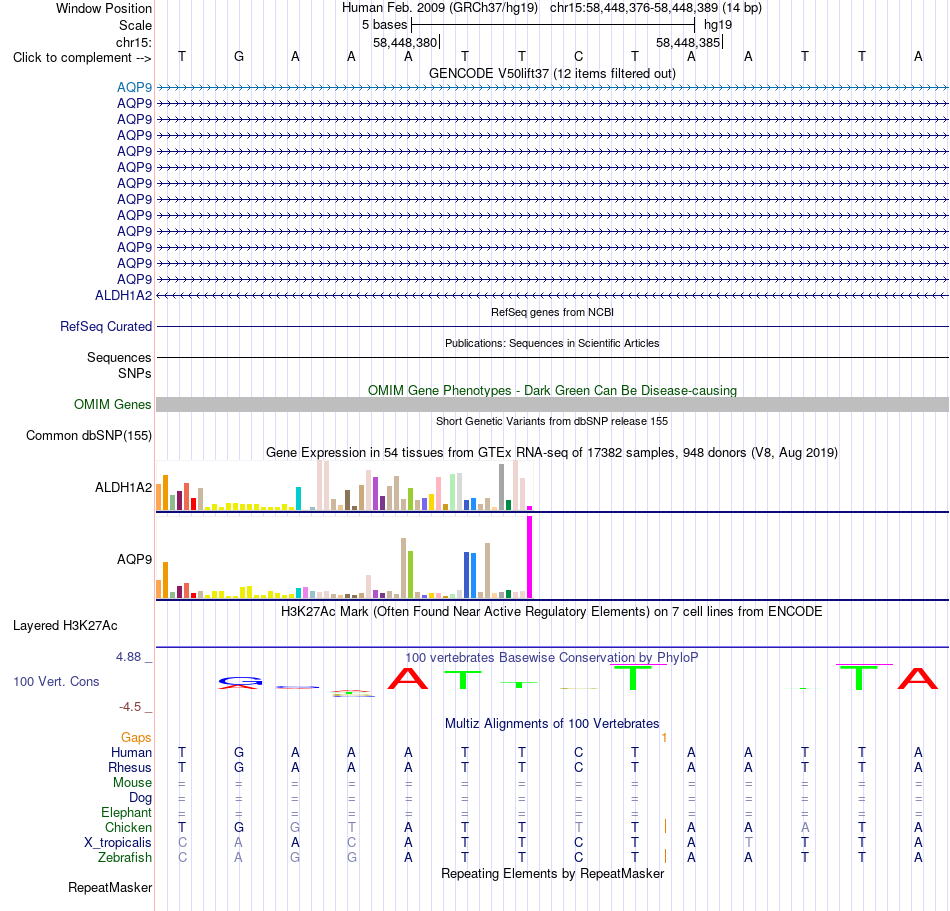
Task: Open the ALDH1A2 transcript in the GENCODE track
Action: (x=124, y=296)
